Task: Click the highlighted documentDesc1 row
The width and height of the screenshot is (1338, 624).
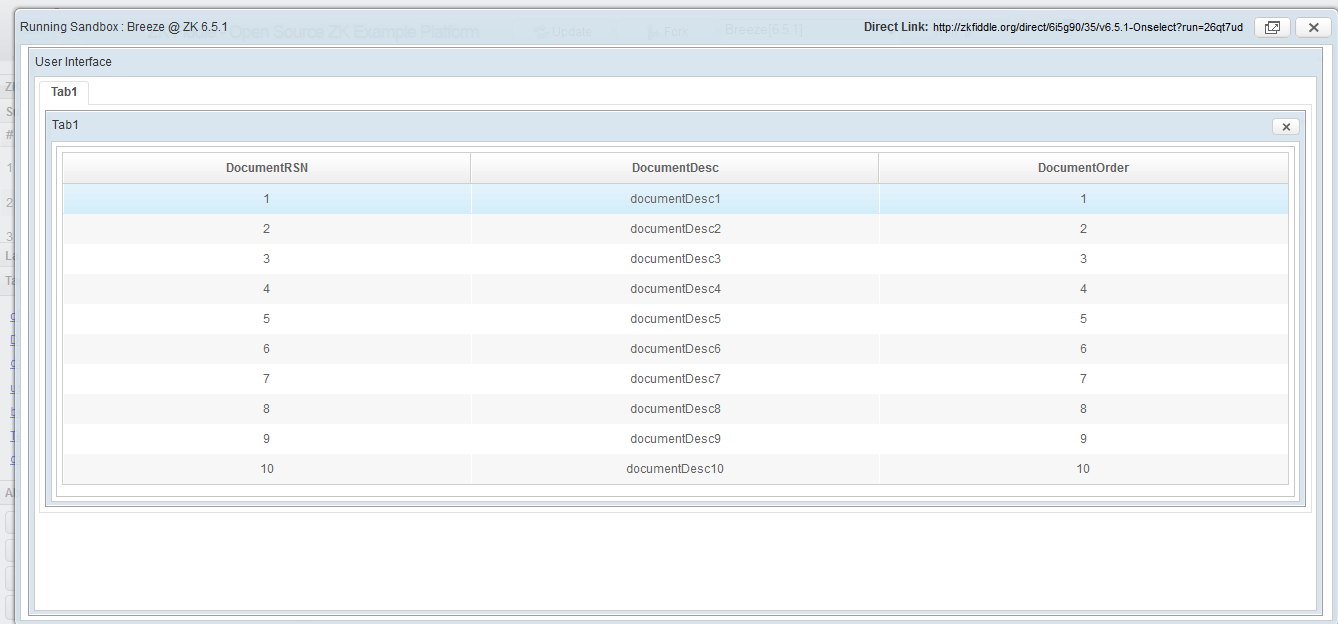Action: 674,198
